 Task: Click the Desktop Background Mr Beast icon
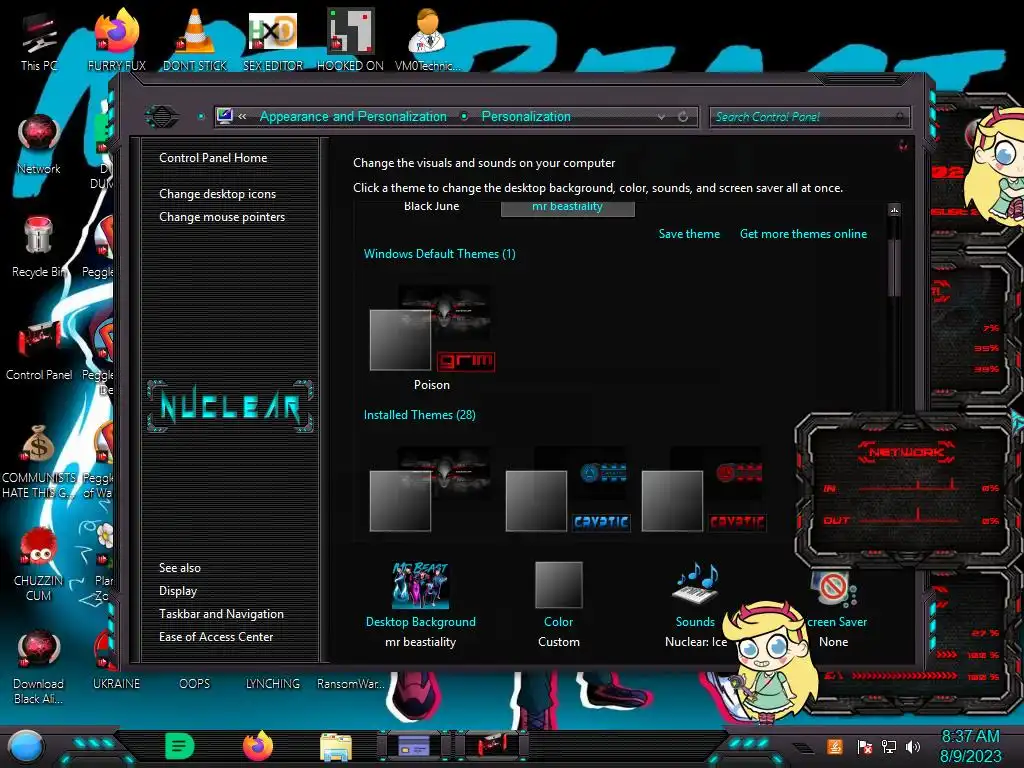[421, 585]
